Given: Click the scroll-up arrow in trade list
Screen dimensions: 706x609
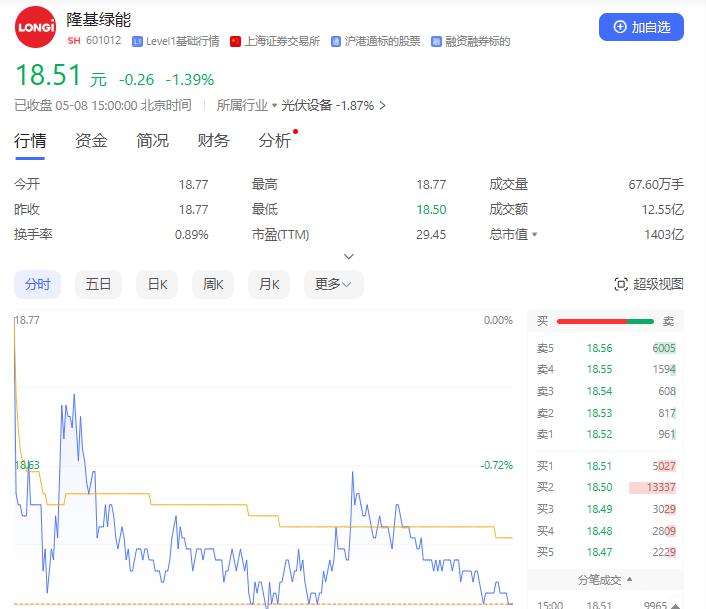Looking at the screenshot, I should click(x=676, y=606).
